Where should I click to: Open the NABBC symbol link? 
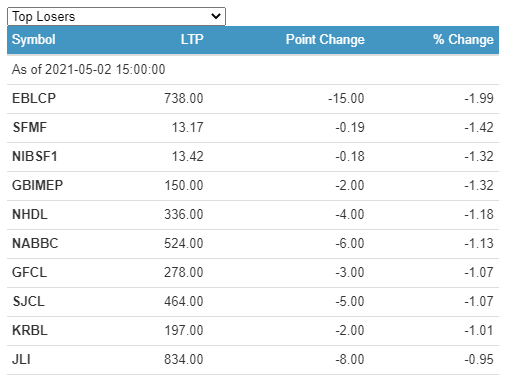35,244
